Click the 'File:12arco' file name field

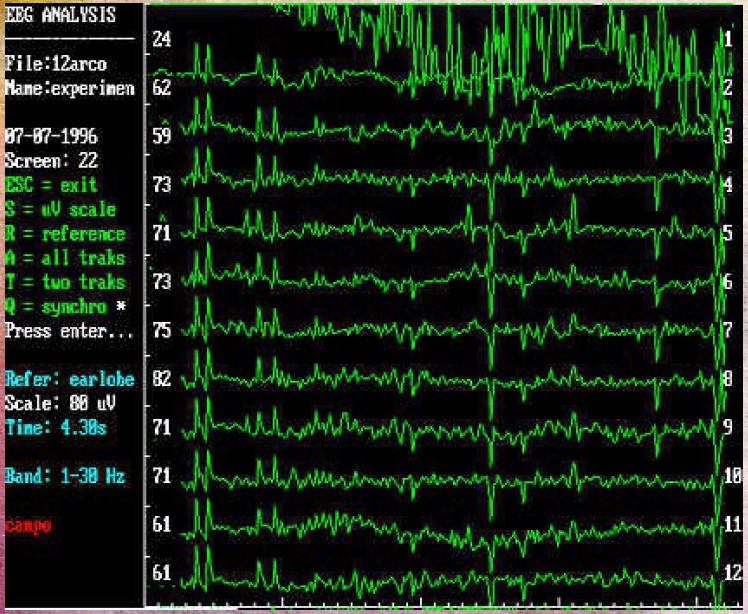55,64
